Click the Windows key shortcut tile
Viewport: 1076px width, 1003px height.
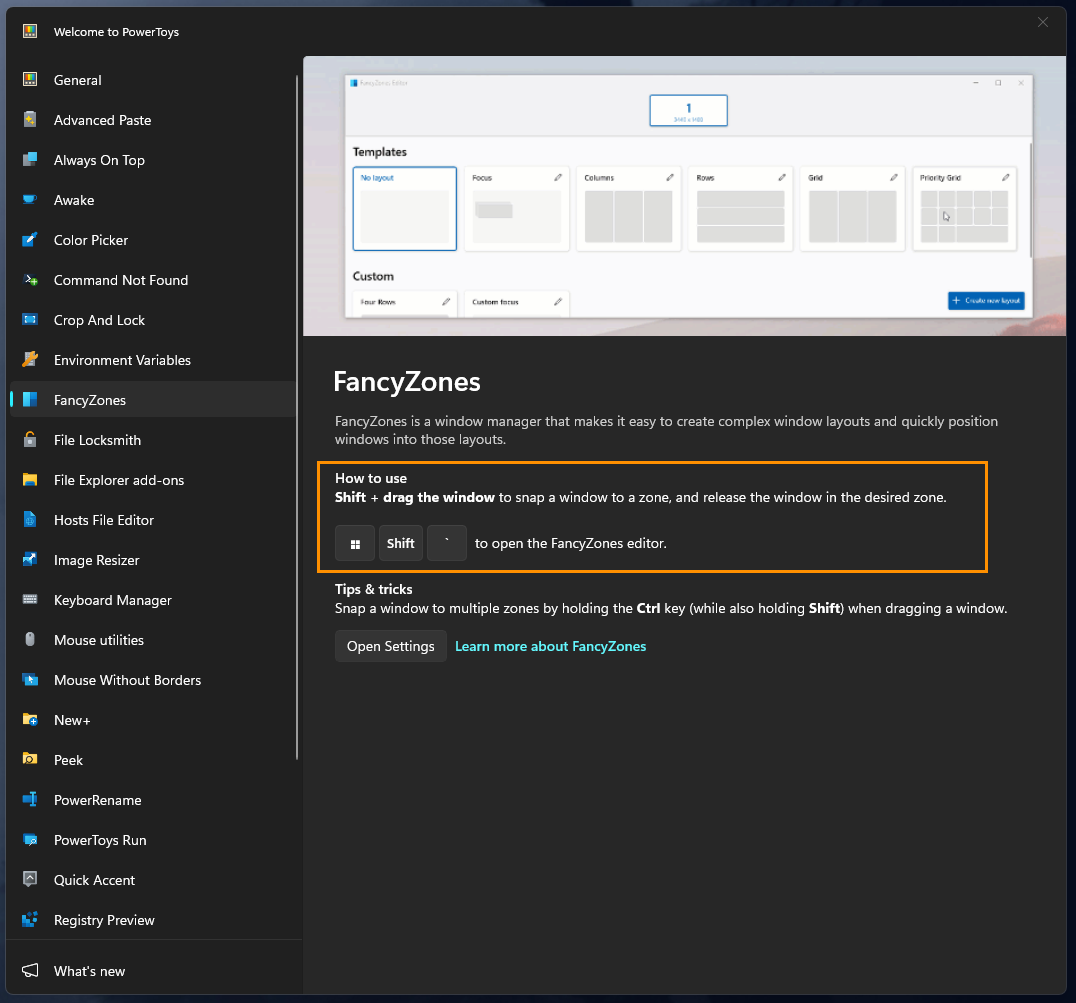355,543
